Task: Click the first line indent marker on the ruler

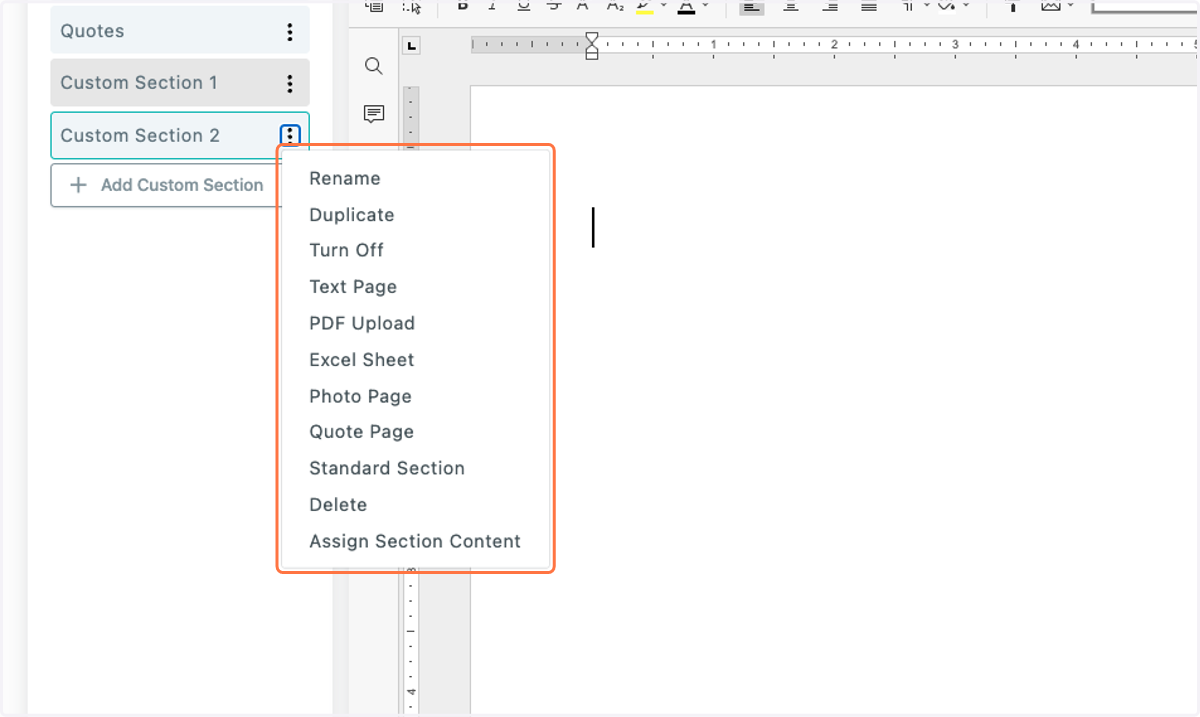Action: [x=592, y=38]
